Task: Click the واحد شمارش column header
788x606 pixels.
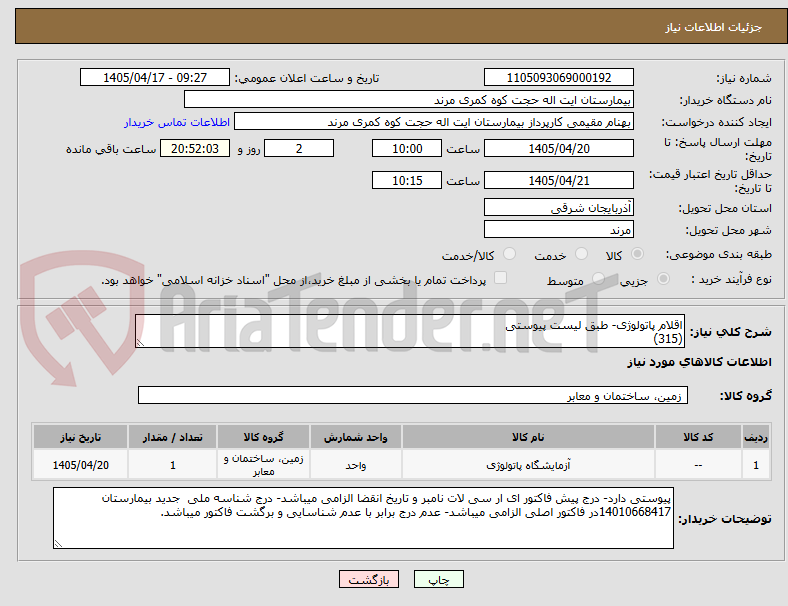Action: coord(356,437)
